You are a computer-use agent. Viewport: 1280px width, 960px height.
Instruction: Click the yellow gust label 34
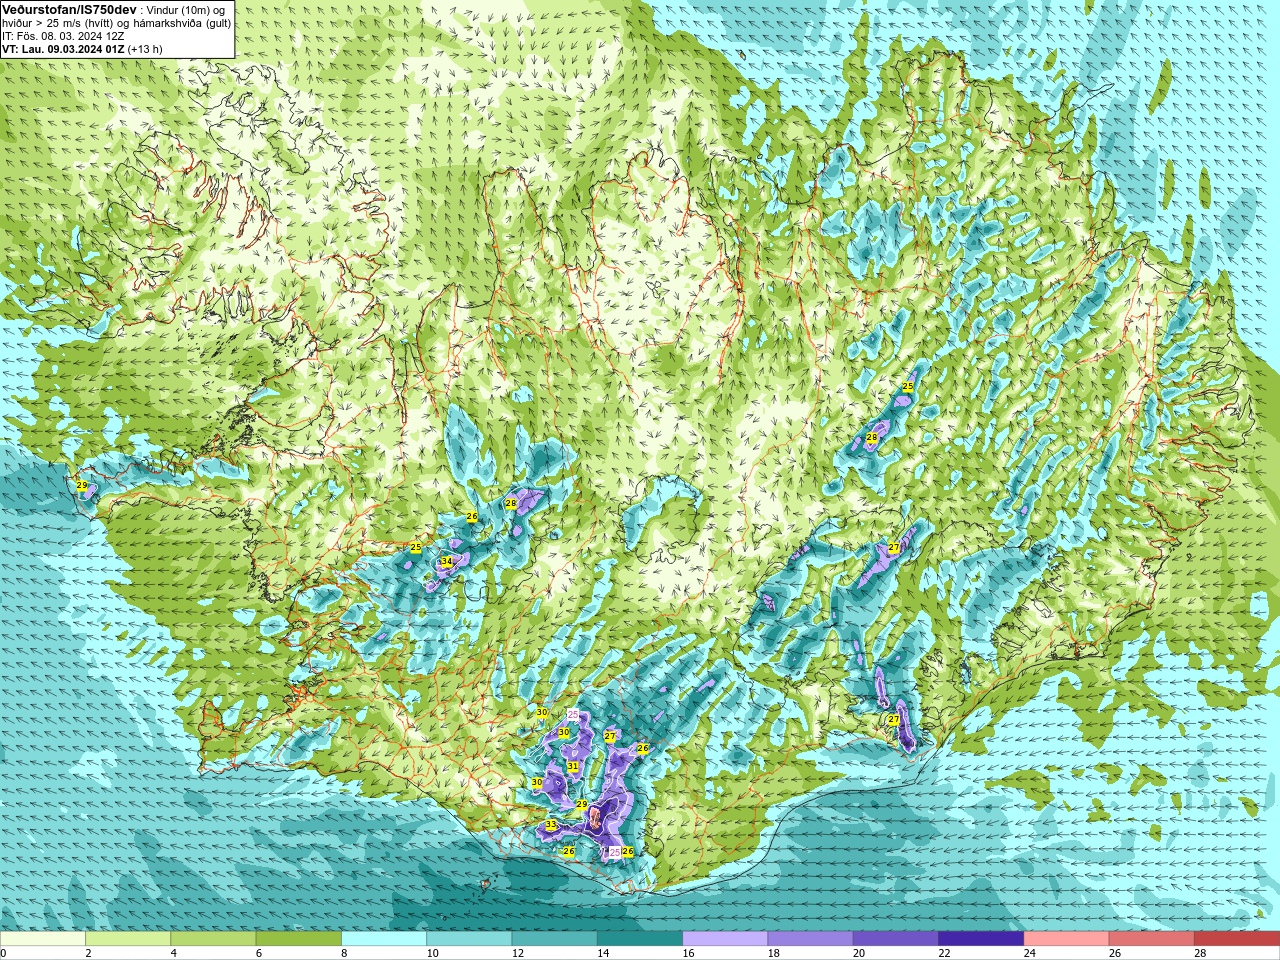pos(447,562)
